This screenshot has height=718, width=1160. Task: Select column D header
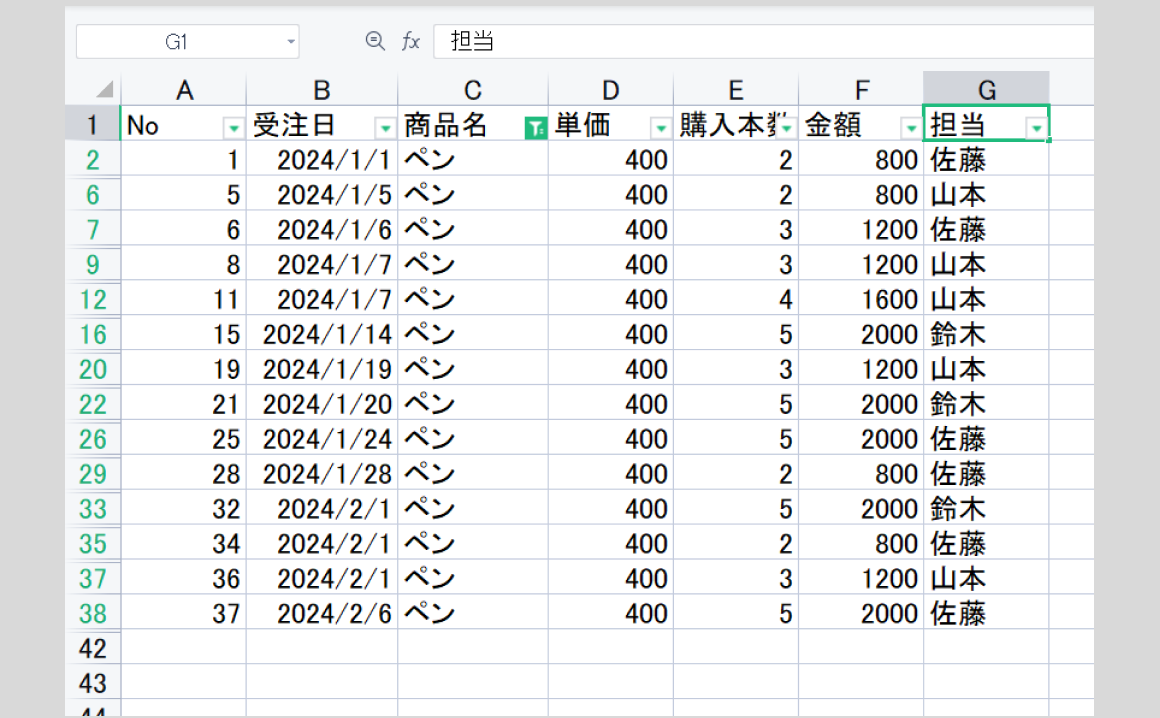[610, 89]
